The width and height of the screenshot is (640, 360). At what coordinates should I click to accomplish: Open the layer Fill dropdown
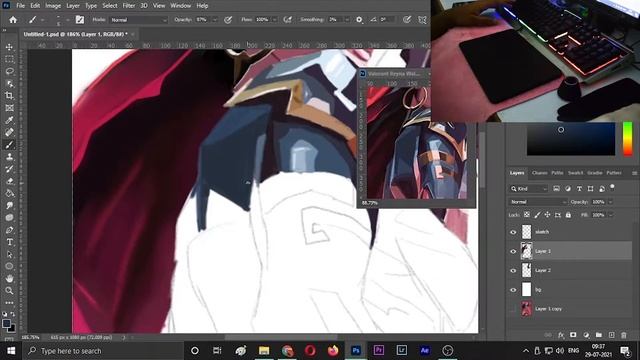(x=611, y=215)
